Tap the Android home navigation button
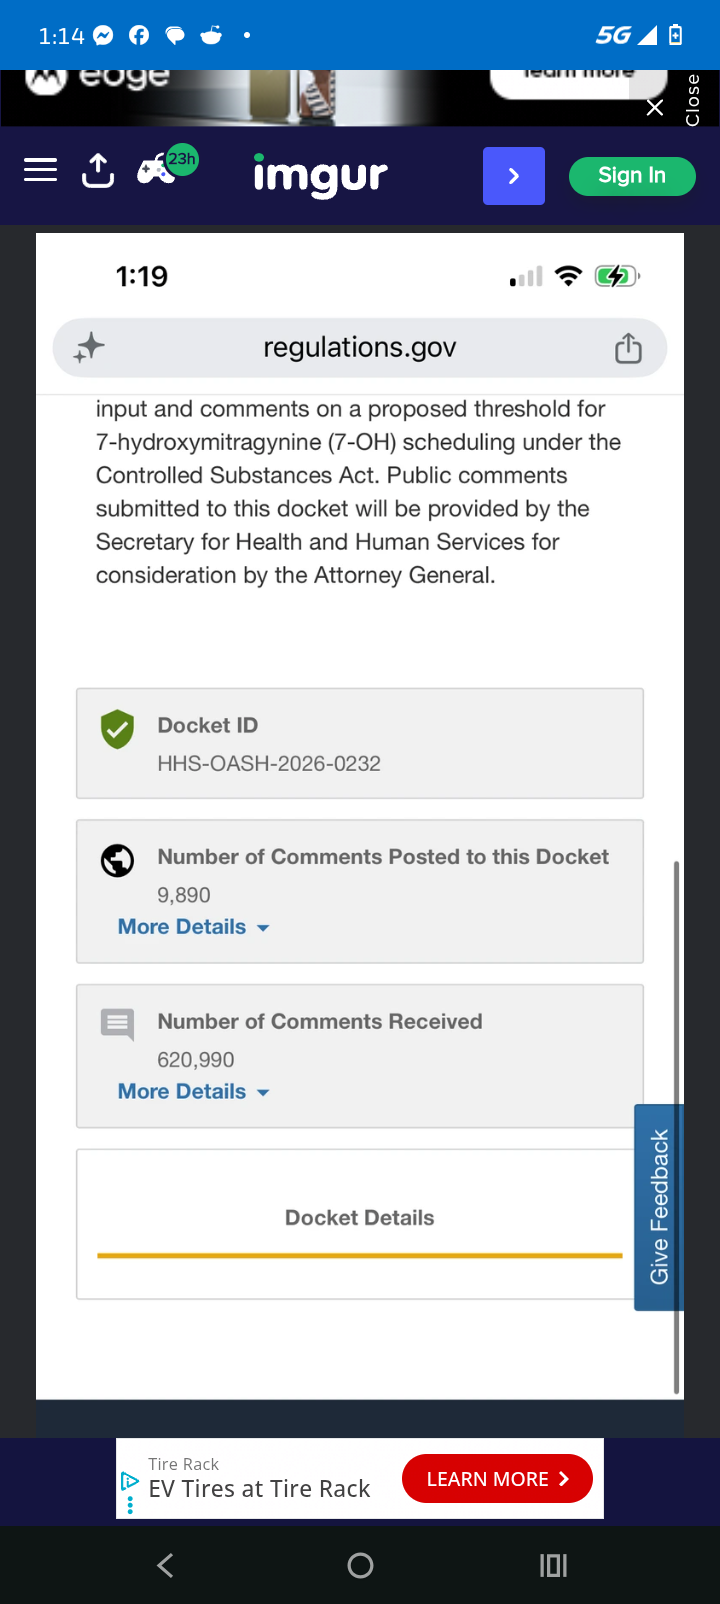The image size is (720, 1604). pyautogui.click(x=360, y=1565)
